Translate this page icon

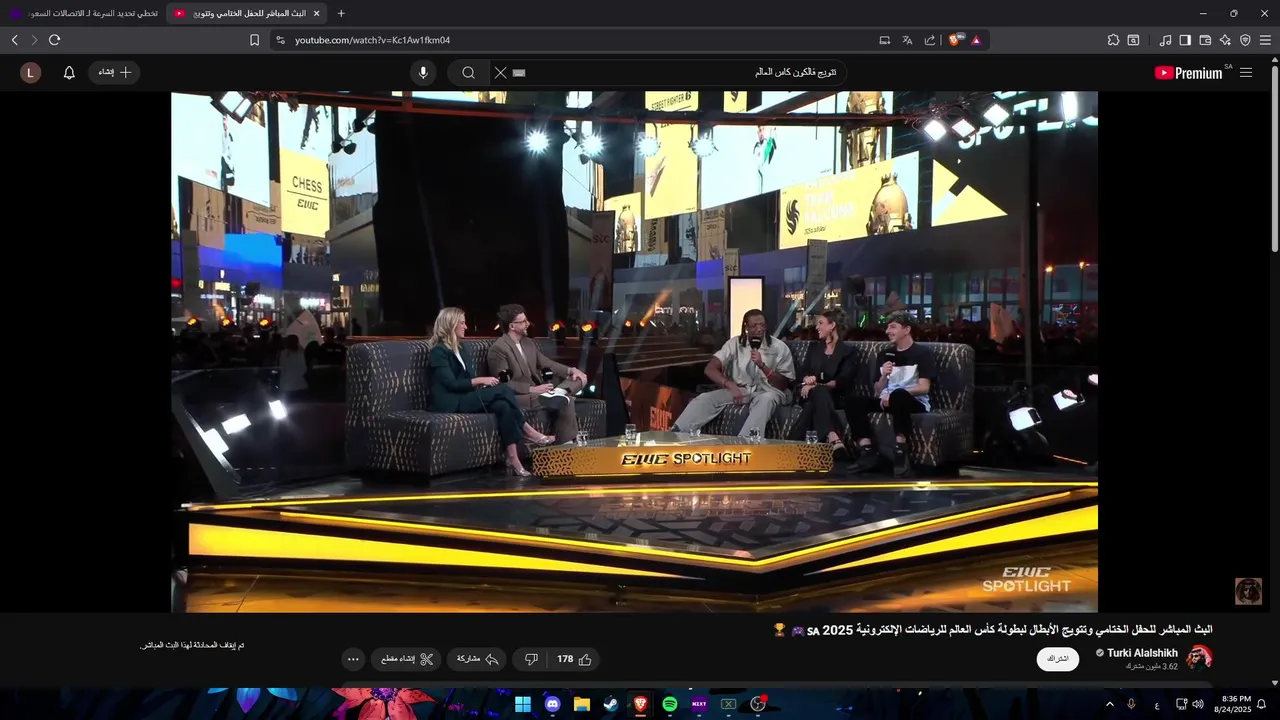pos(907,40)
